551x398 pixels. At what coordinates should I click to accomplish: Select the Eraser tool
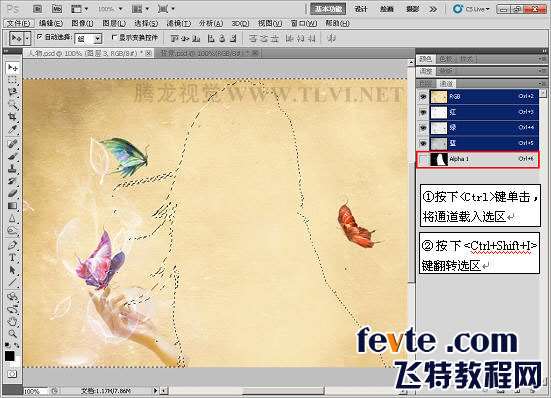pos(13,193)
